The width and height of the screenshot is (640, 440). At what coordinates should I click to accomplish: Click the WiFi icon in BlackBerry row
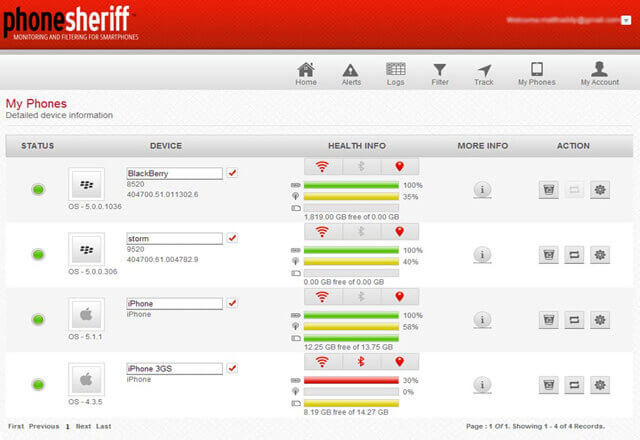point(323,166)
